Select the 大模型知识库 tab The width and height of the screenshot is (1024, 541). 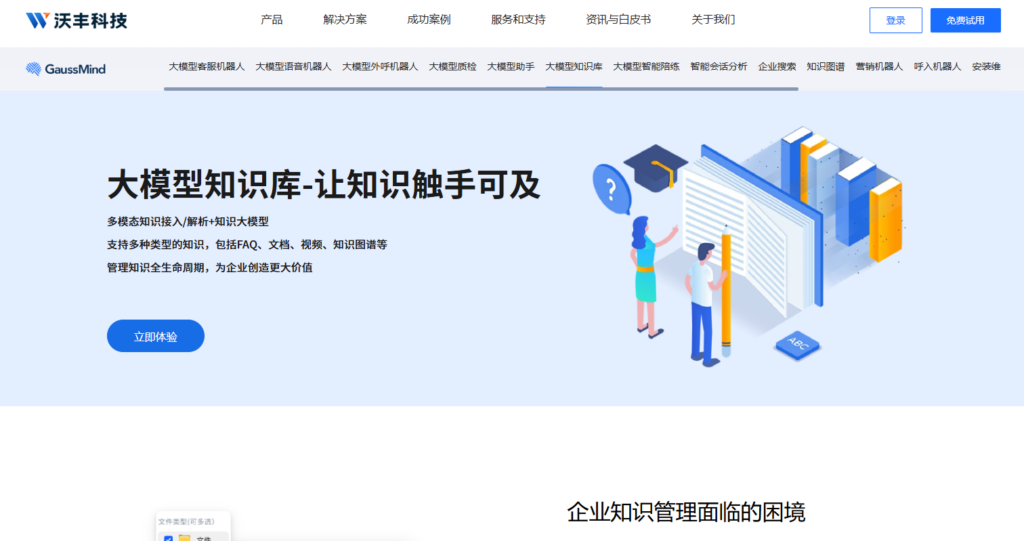574,67
